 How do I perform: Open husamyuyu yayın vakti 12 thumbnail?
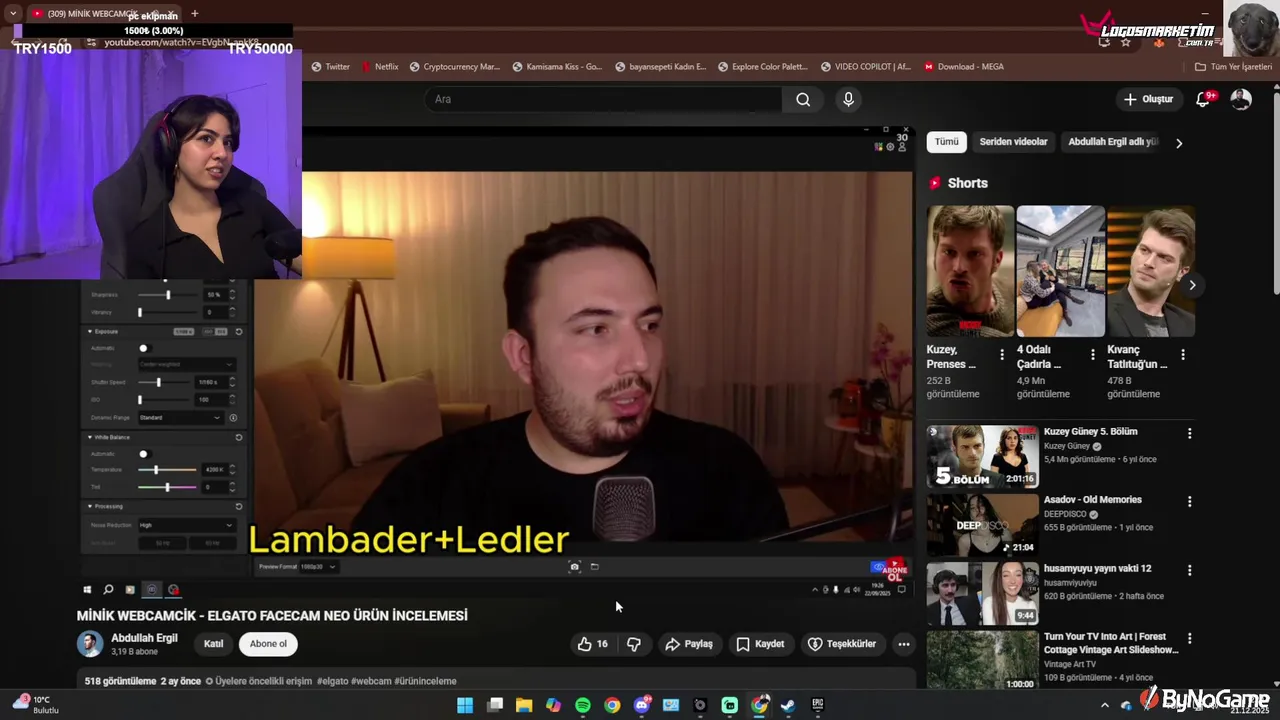(982, 594)
